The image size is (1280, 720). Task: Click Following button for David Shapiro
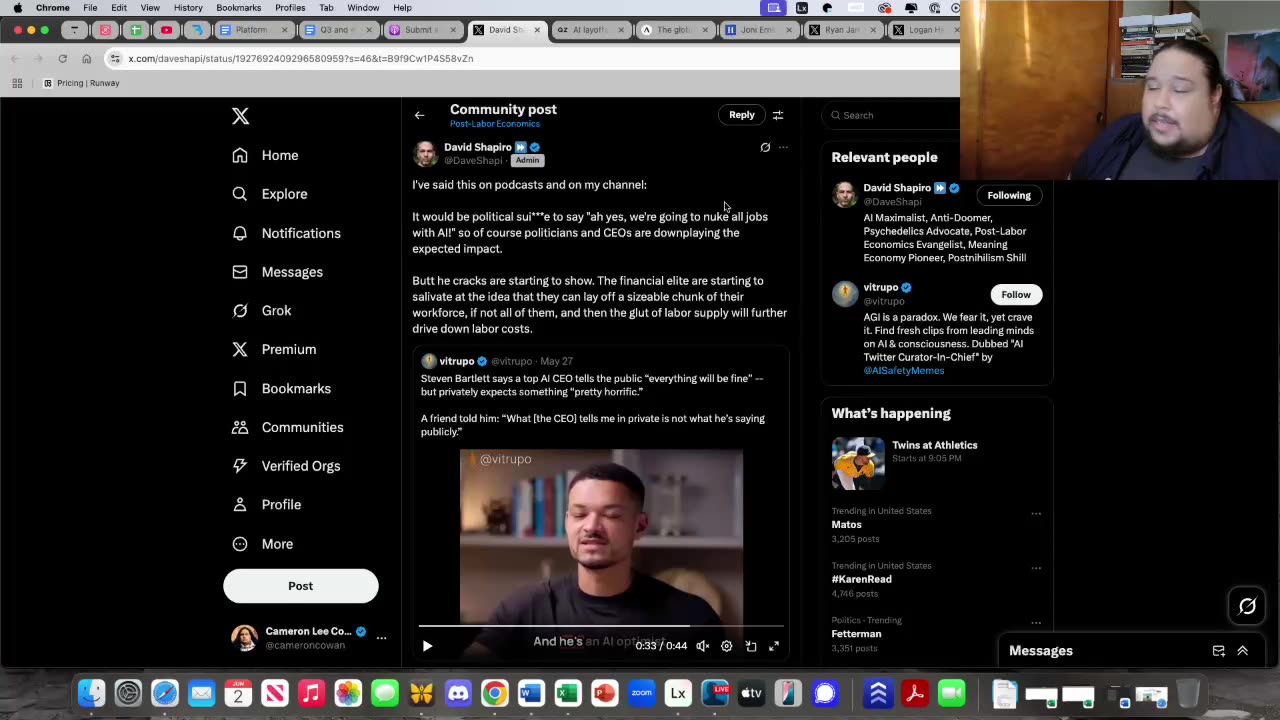point(1009,195)
